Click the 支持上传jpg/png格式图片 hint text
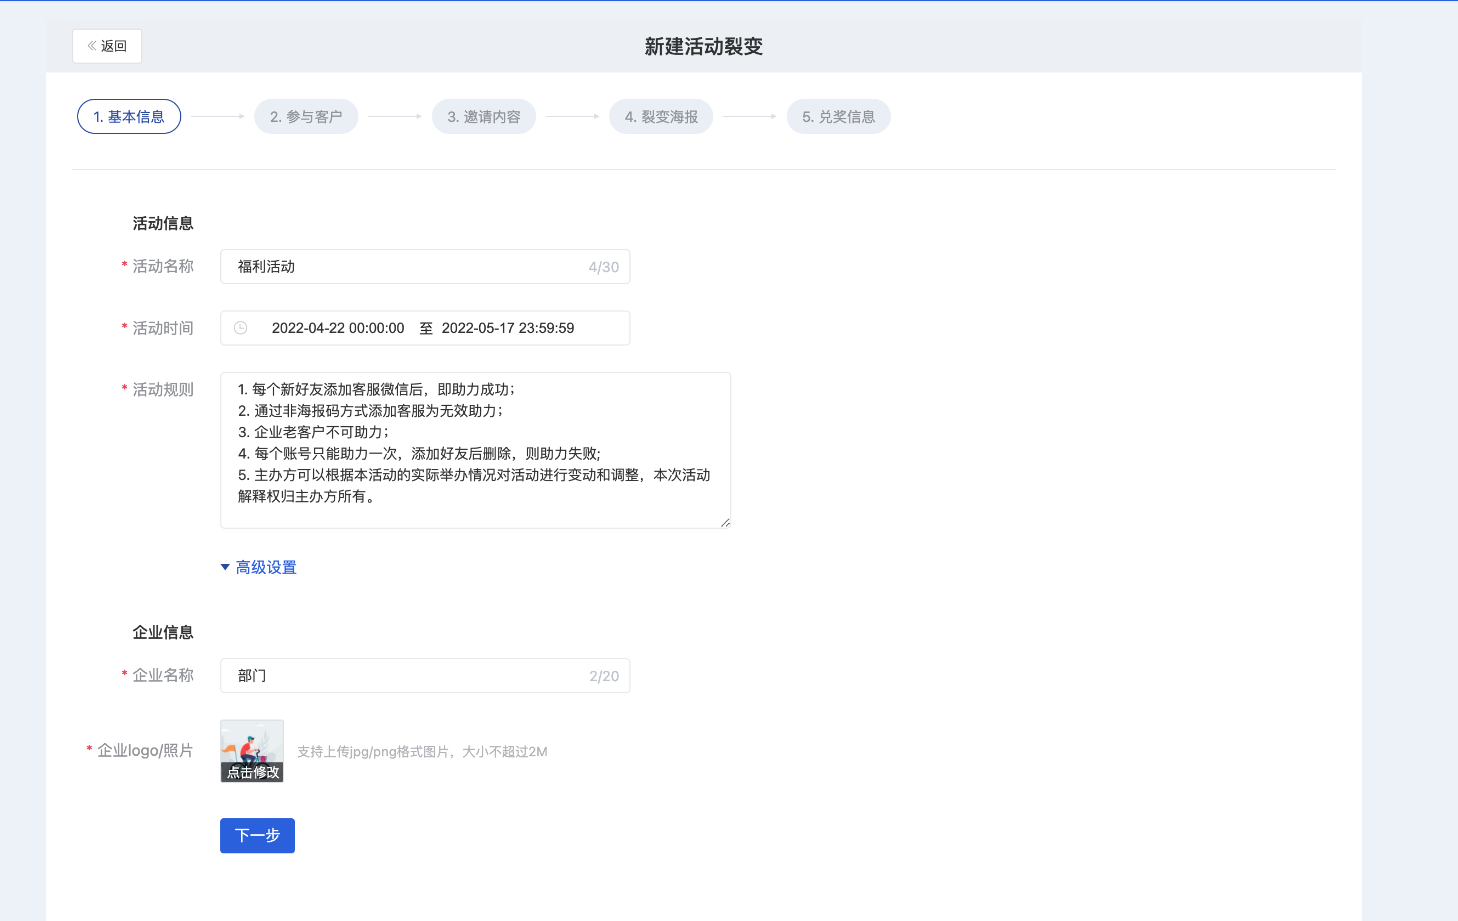 click(422, 752)
